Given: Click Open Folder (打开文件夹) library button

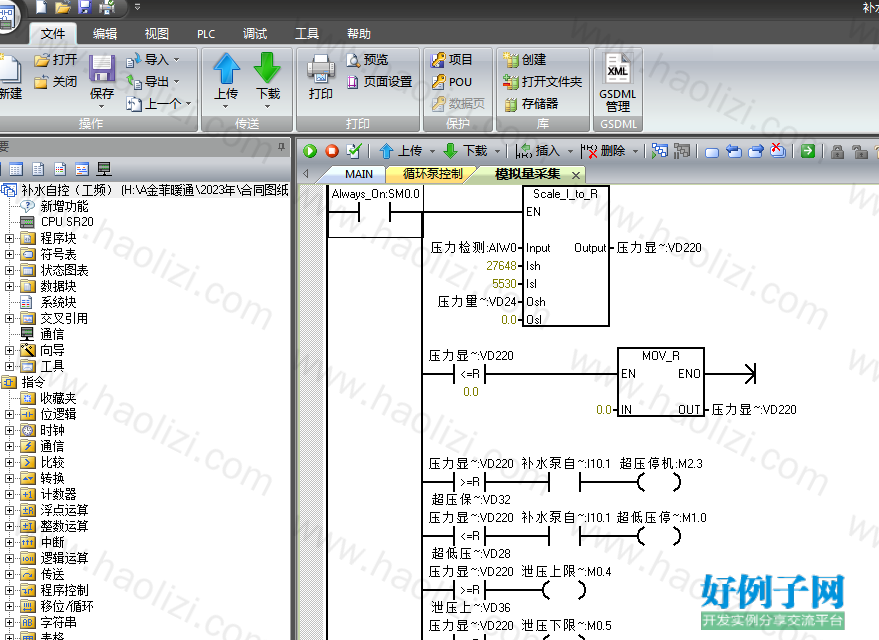Looking at the screenshot, I should coord(543,82).
